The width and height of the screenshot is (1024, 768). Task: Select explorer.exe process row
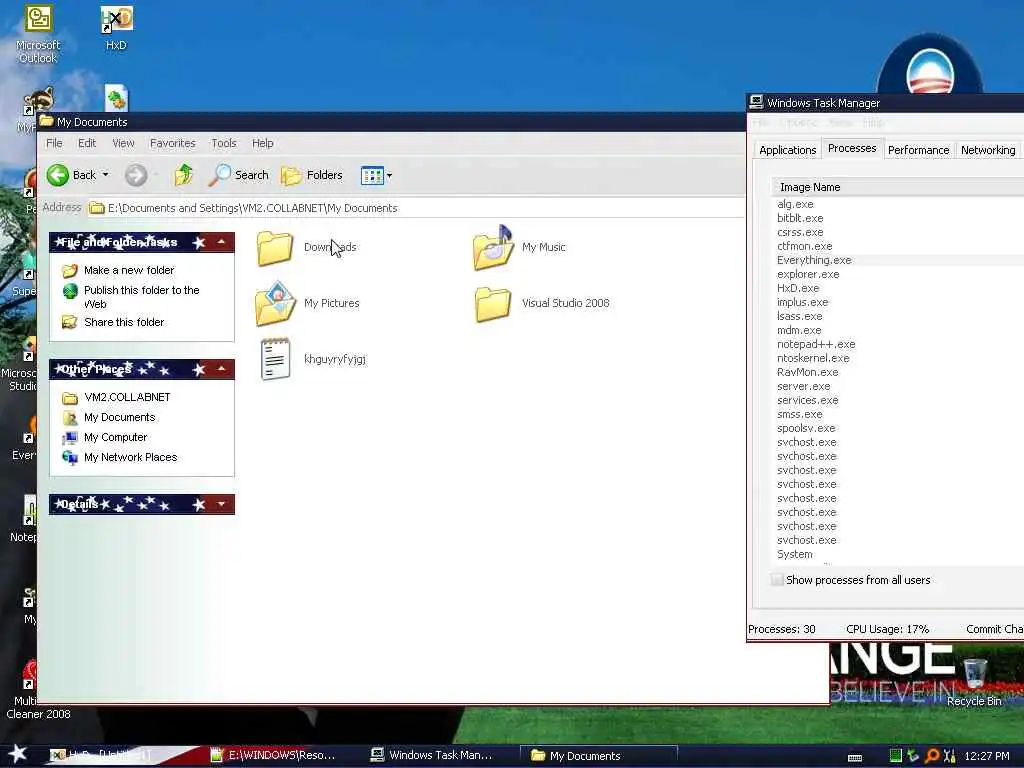(x=897, y=274)
